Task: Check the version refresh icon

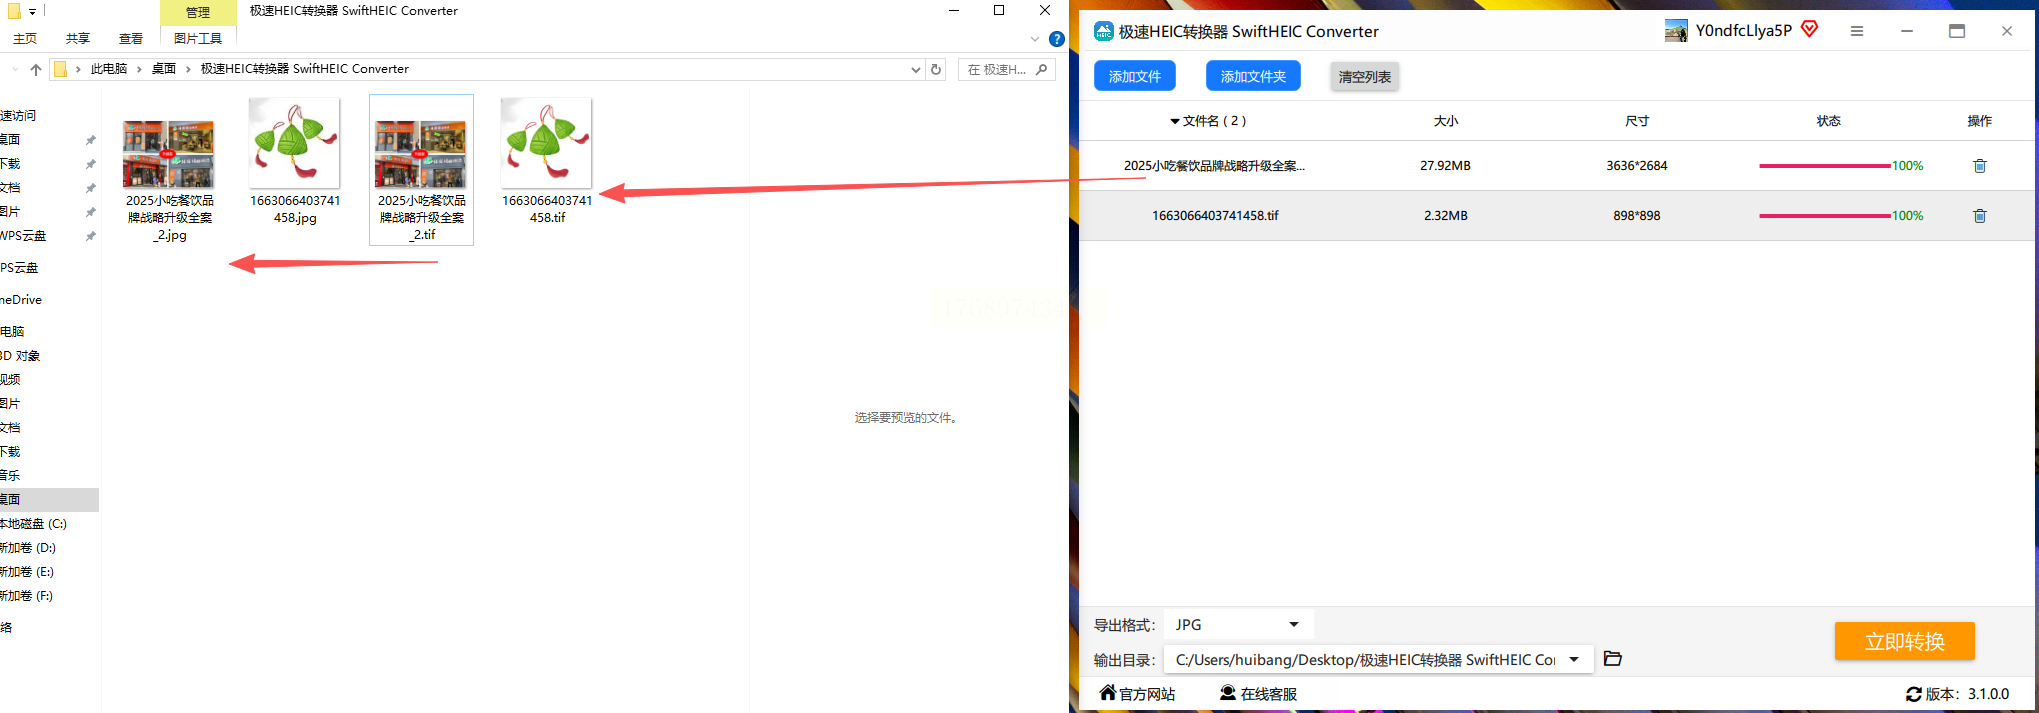Action: [x=1913, y=694]
